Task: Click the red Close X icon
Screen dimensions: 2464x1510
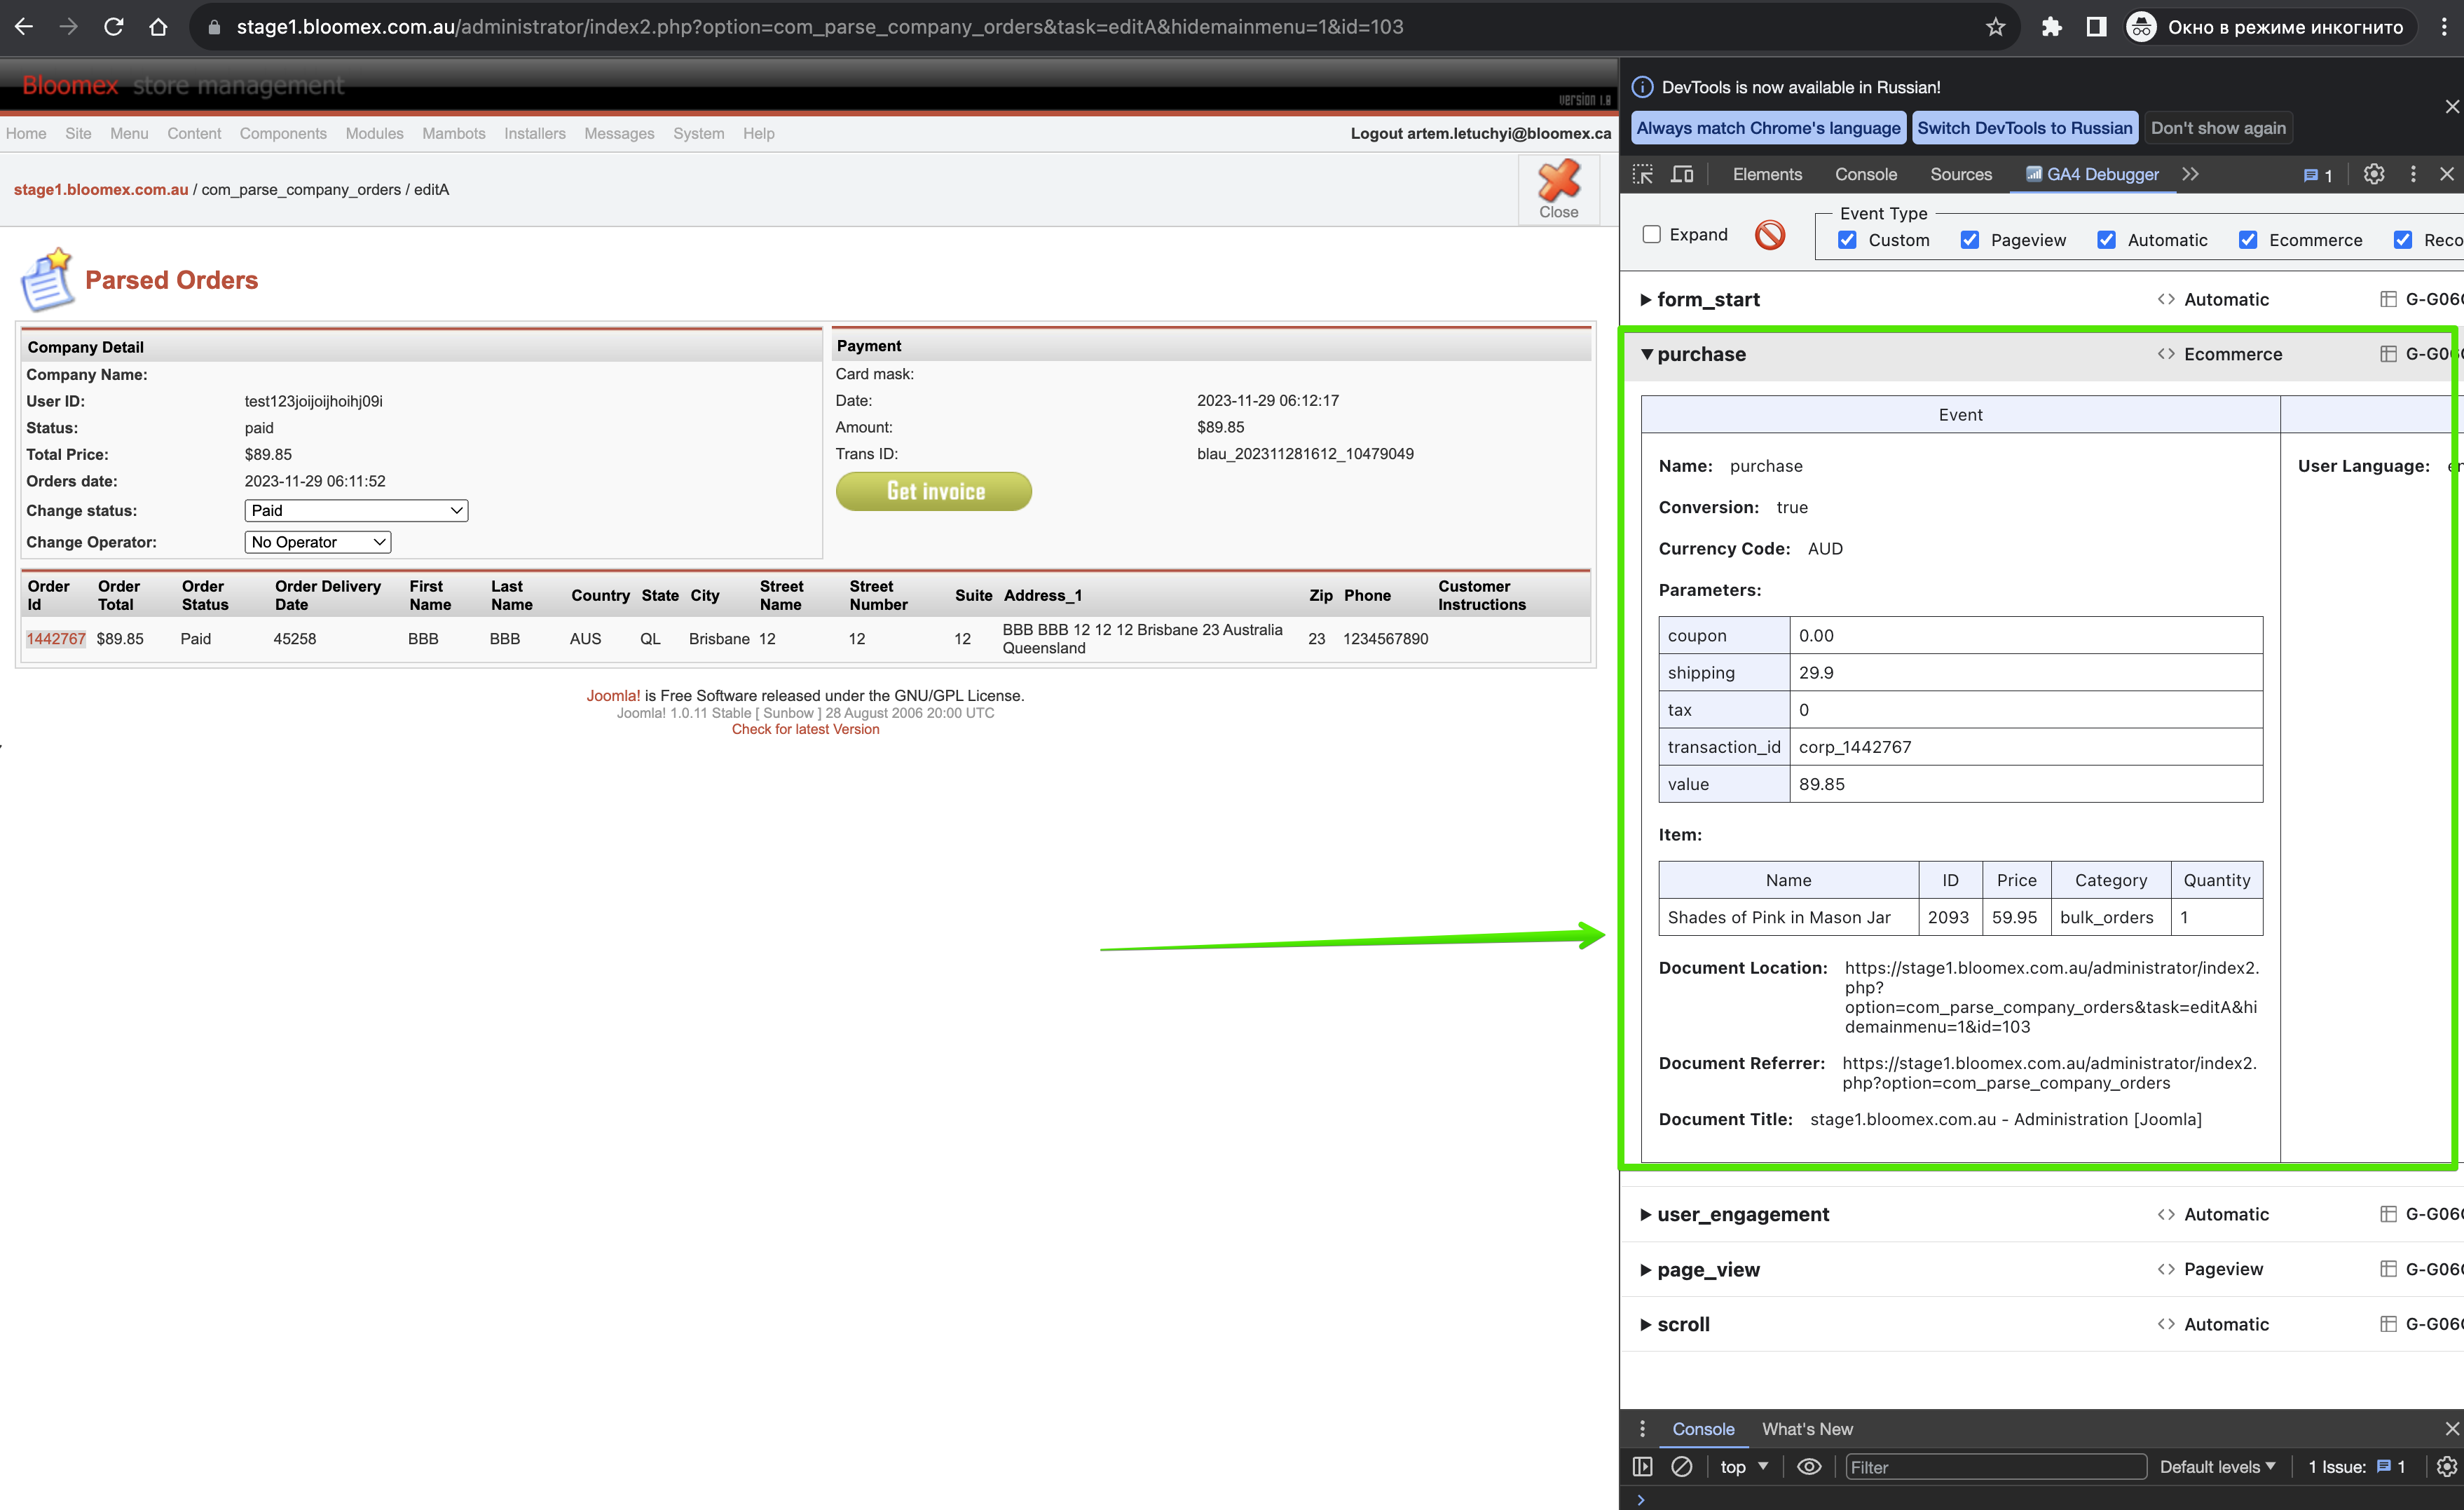Action: tap(1558, 181)
